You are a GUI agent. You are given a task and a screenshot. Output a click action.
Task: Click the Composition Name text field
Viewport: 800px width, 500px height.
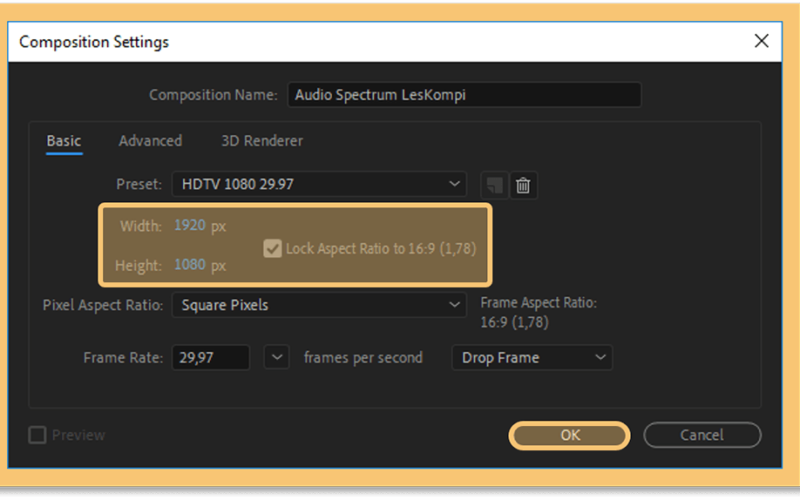point(464,95)
